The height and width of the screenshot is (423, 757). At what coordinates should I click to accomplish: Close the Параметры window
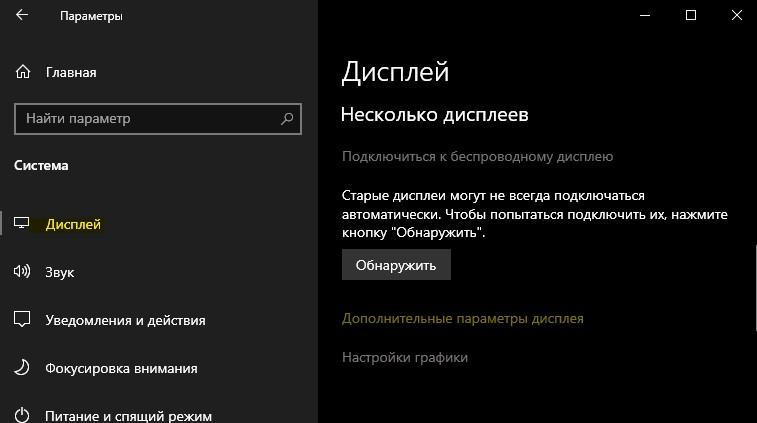737,15
